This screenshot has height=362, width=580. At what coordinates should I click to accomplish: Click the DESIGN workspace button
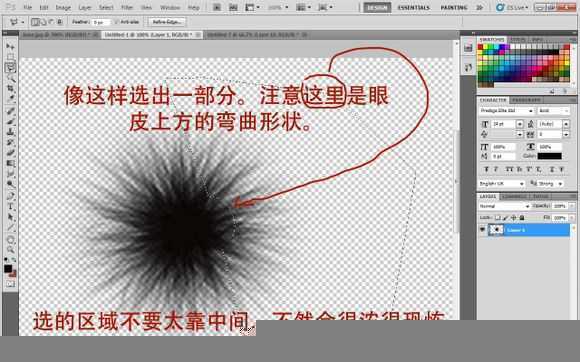coord(377,7)
